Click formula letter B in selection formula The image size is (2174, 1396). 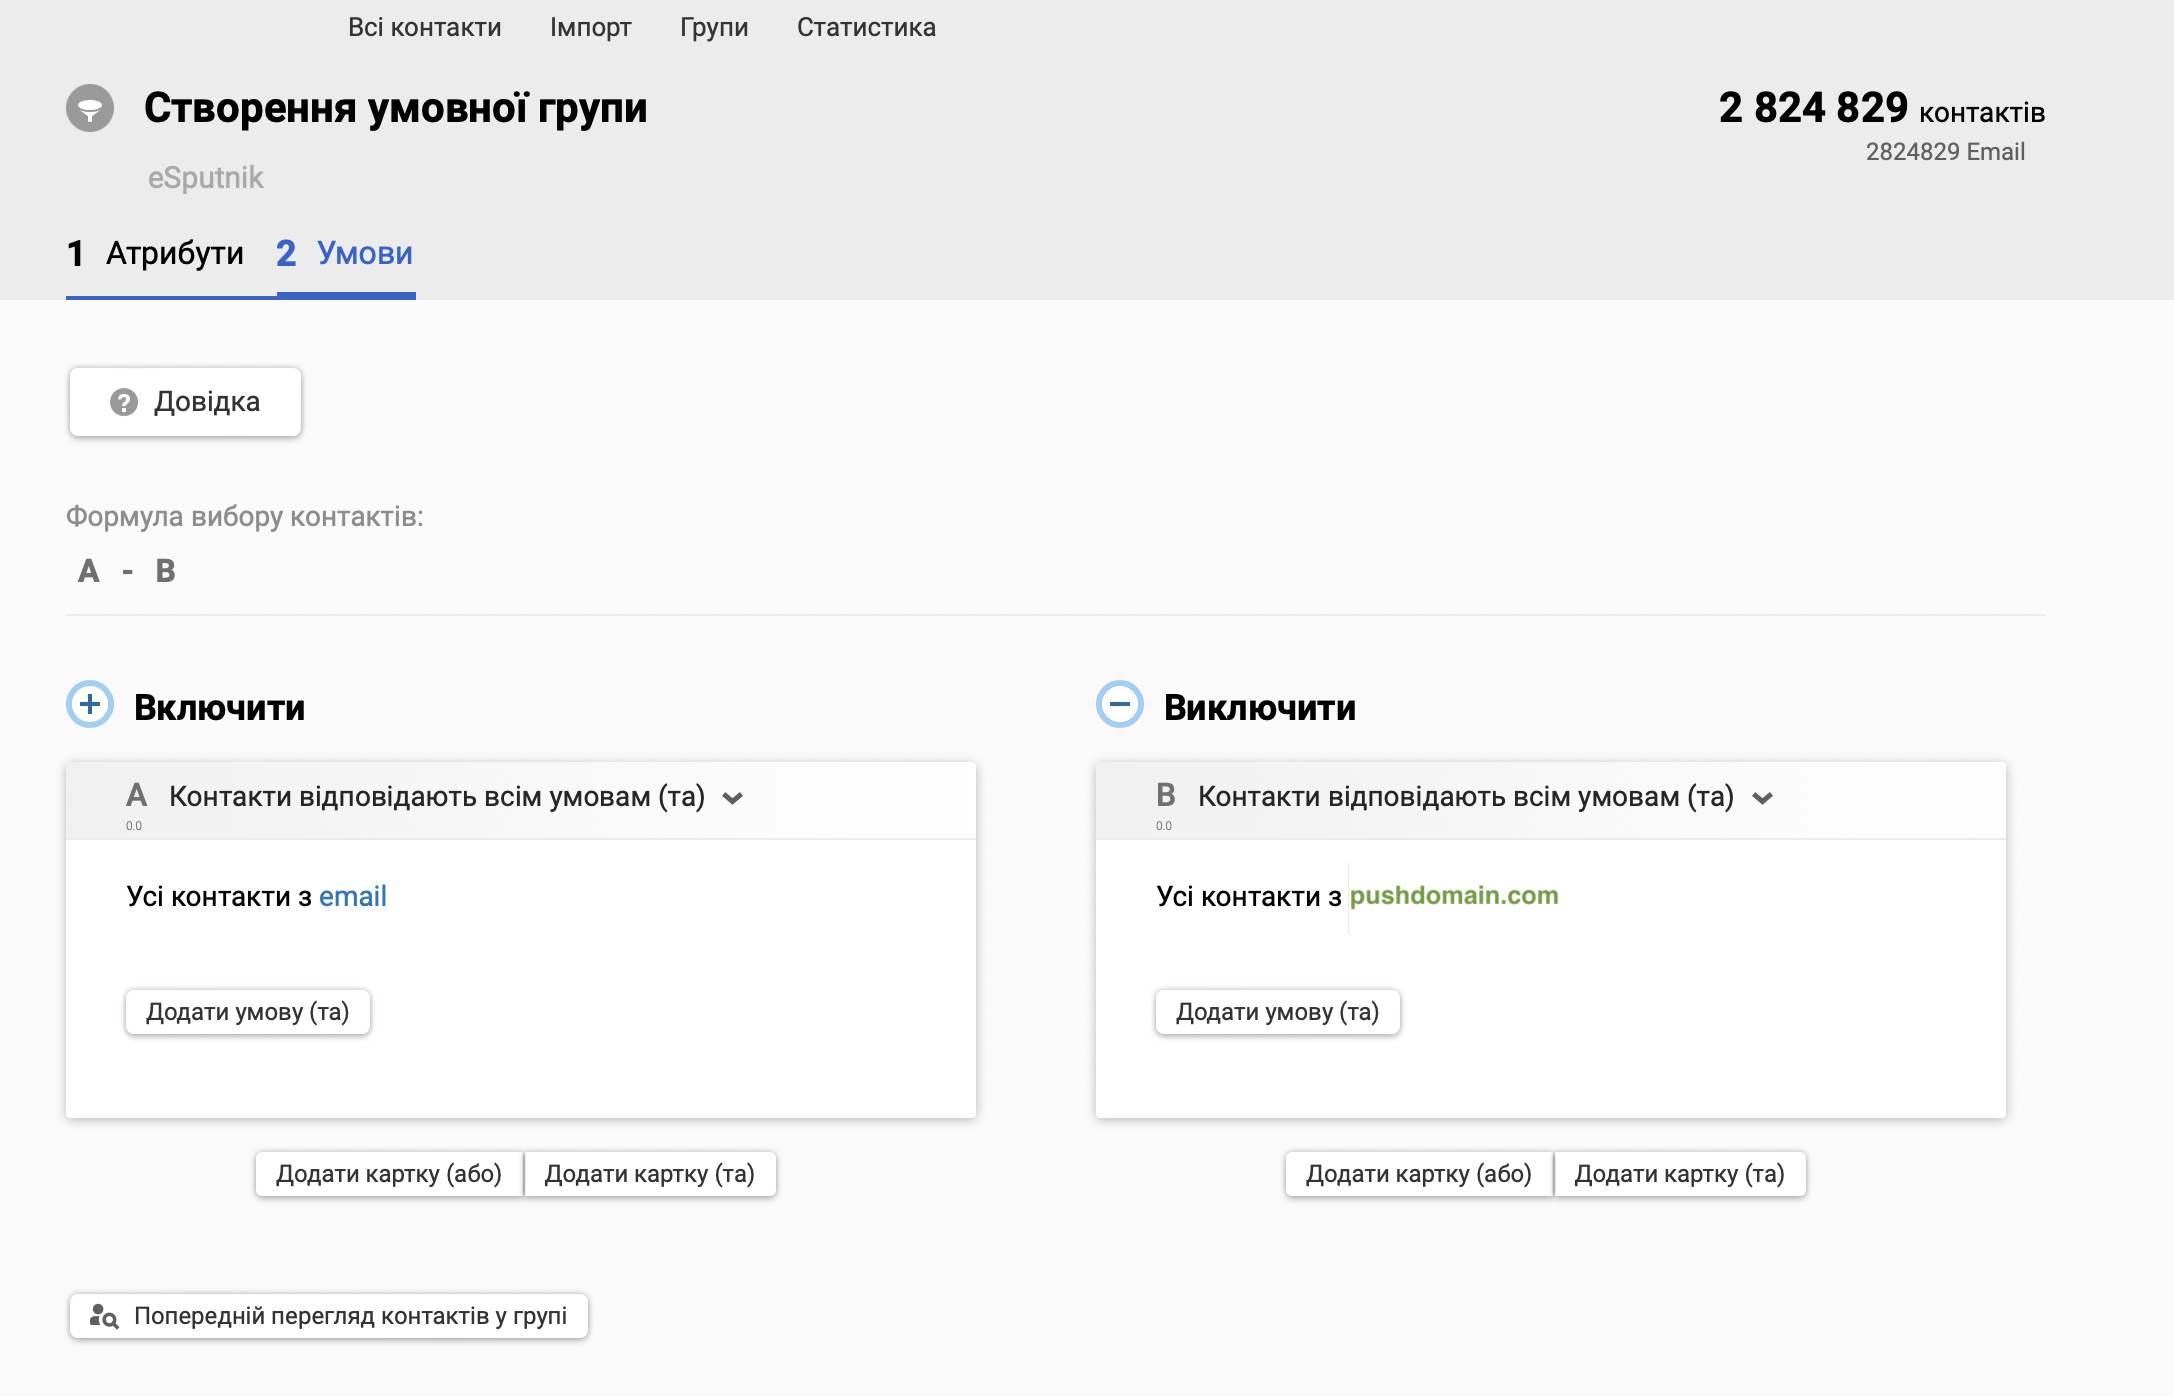[165, 571]
